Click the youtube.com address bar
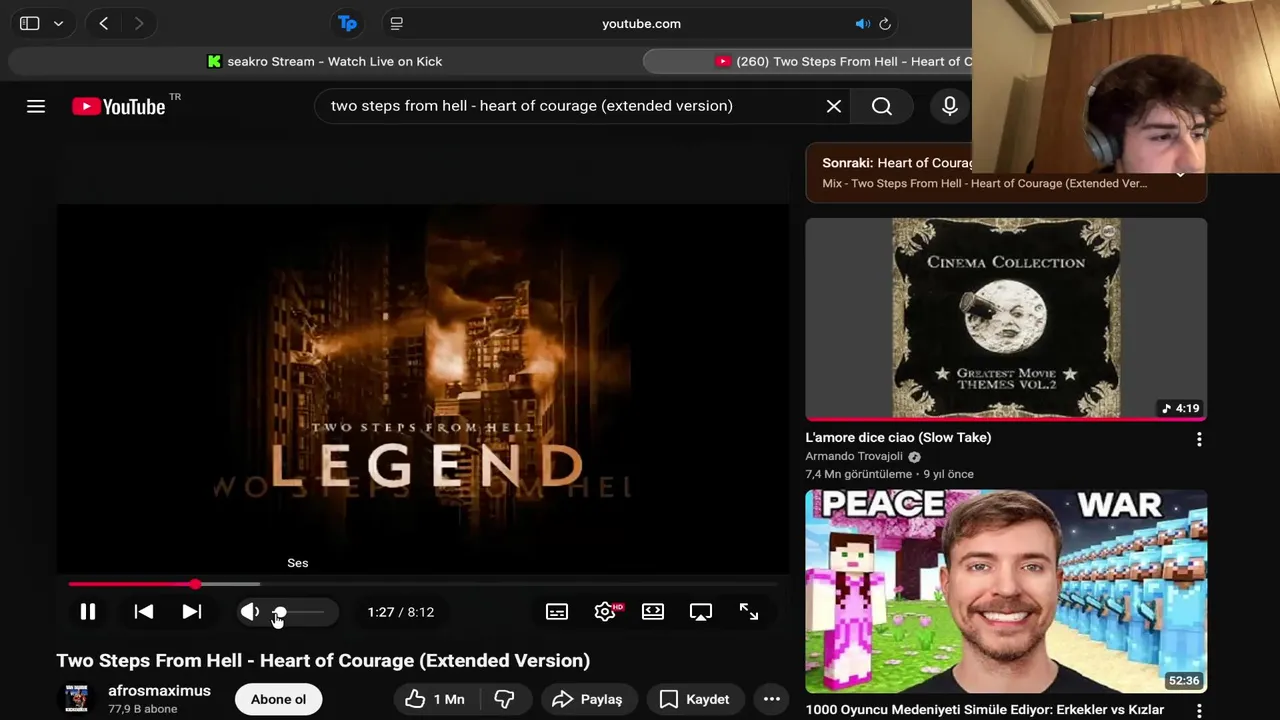 641,24
